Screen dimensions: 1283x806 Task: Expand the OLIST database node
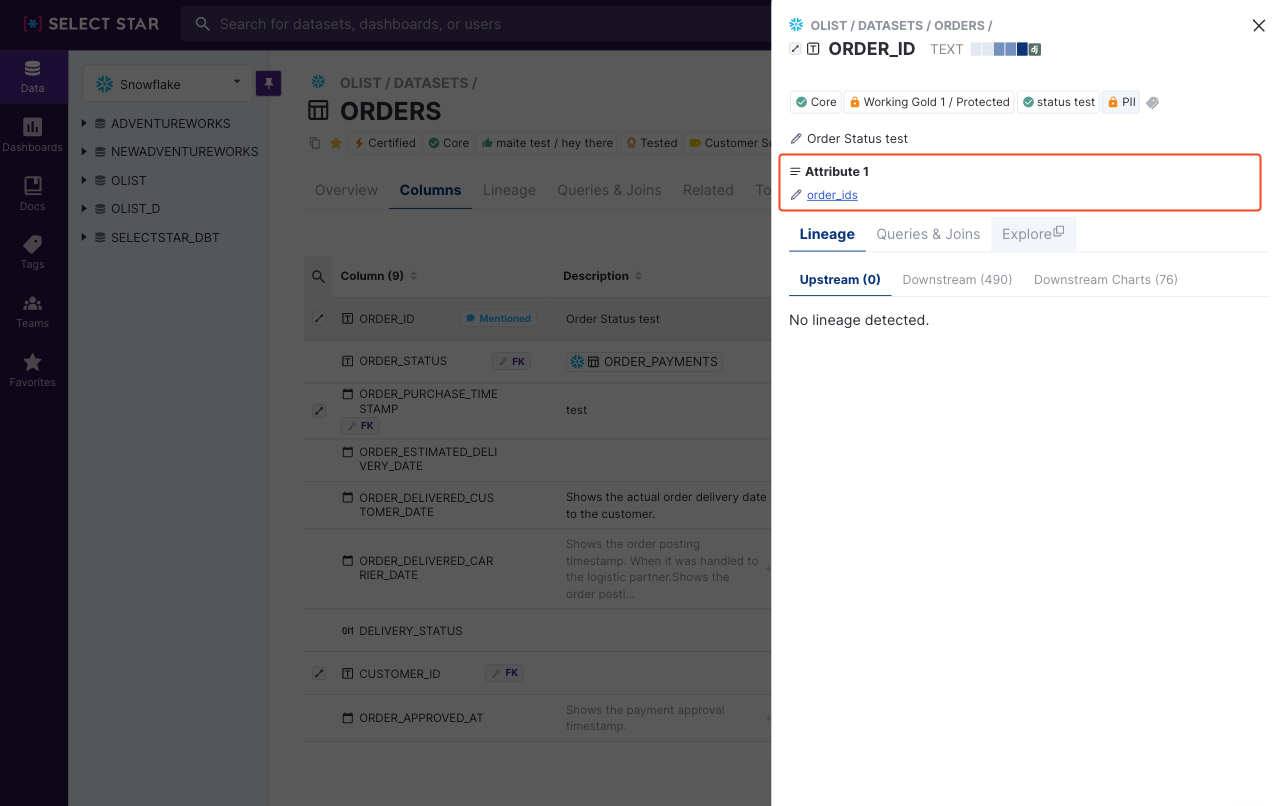[85, 181]
